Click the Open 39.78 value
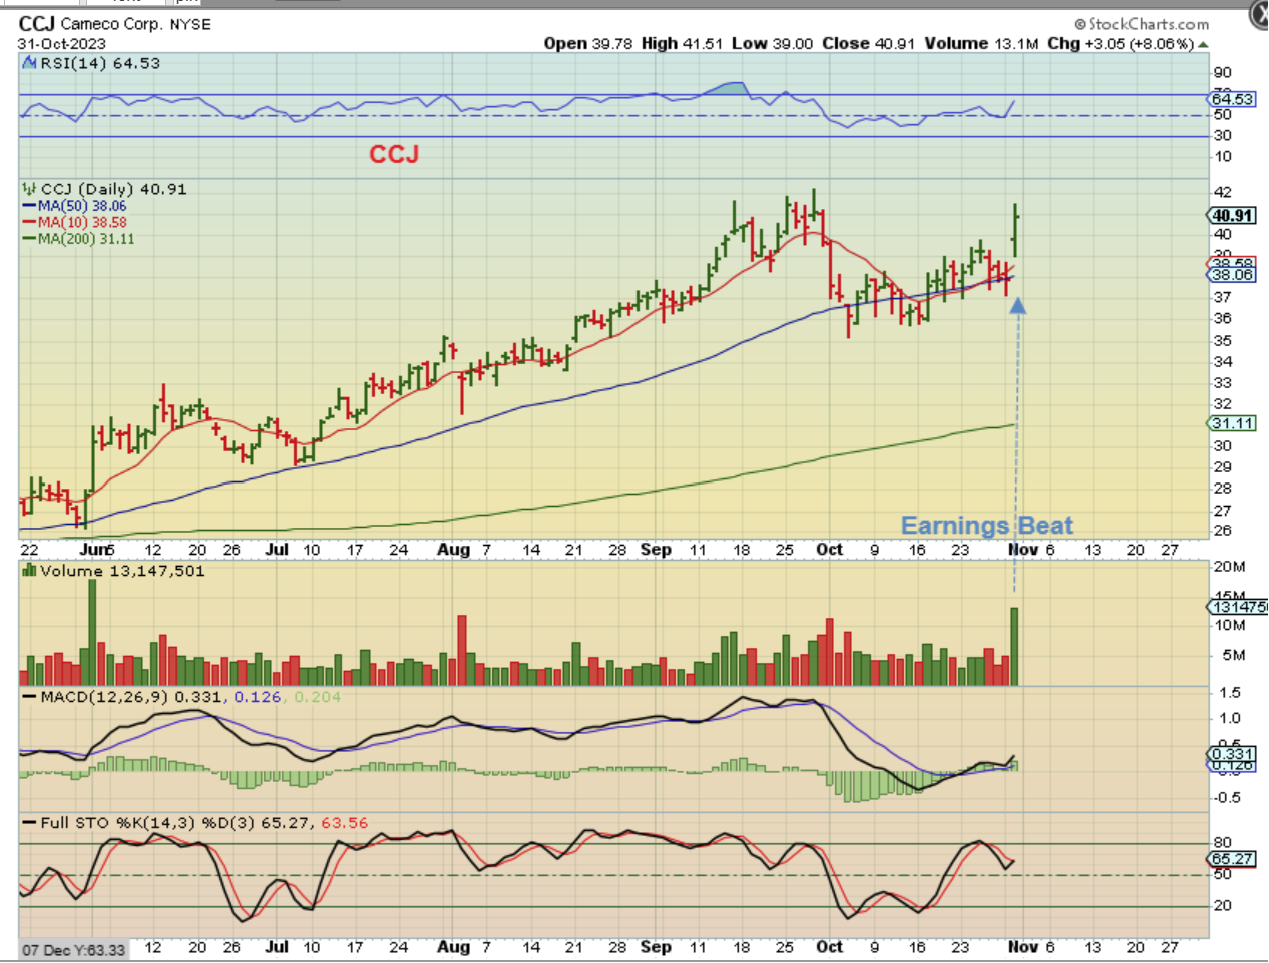 coord(588,44)
